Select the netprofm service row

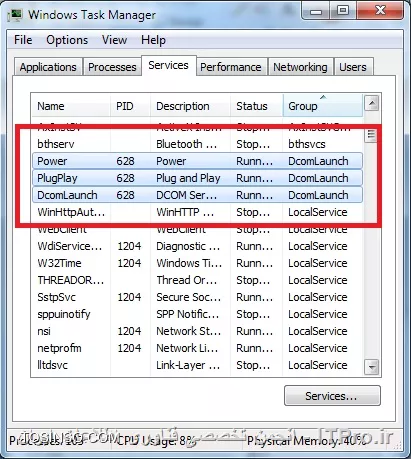(197, 348)
